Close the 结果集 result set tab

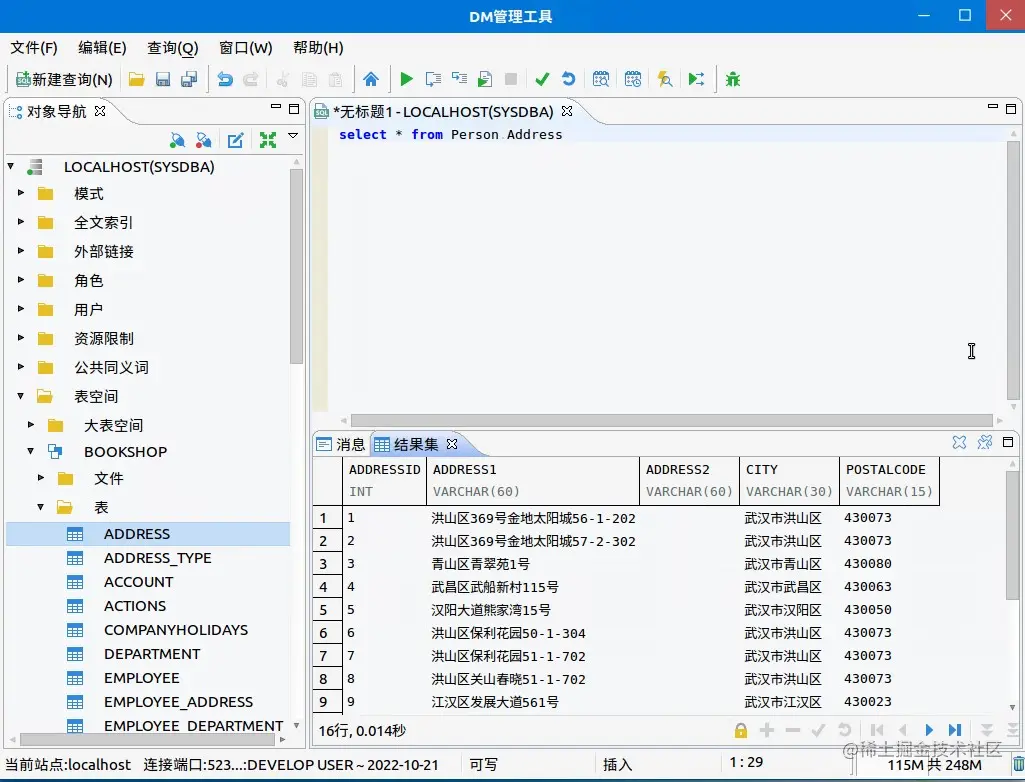(452, 445)
